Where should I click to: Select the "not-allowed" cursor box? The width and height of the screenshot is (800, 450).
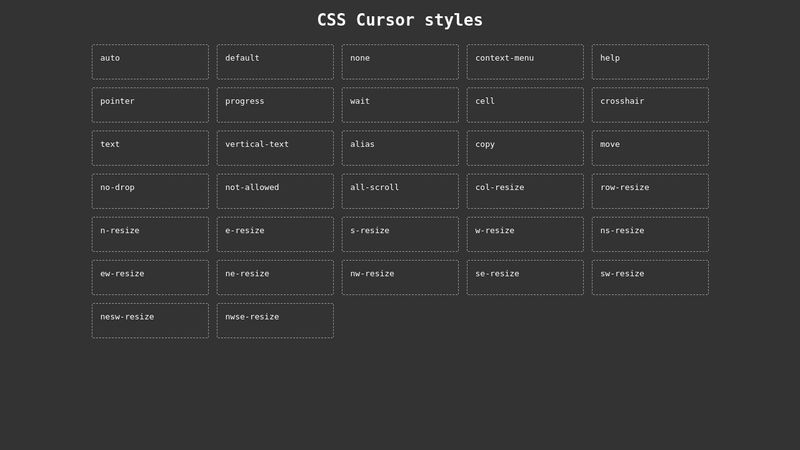(275, 191)
